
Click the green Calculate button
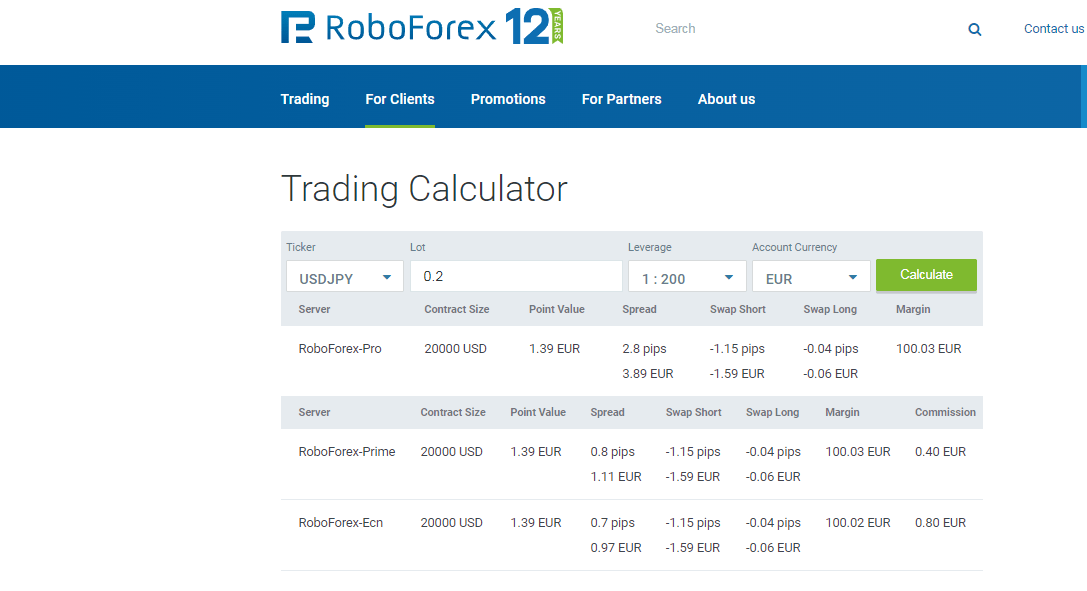coord(926,275)
